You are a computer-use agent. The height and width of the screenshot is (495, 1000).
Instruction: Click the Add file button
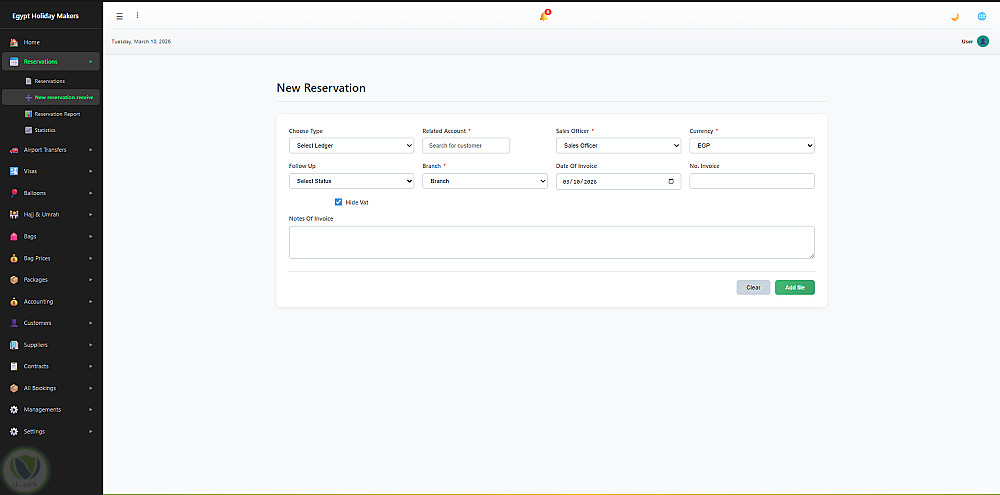(795, 288)
